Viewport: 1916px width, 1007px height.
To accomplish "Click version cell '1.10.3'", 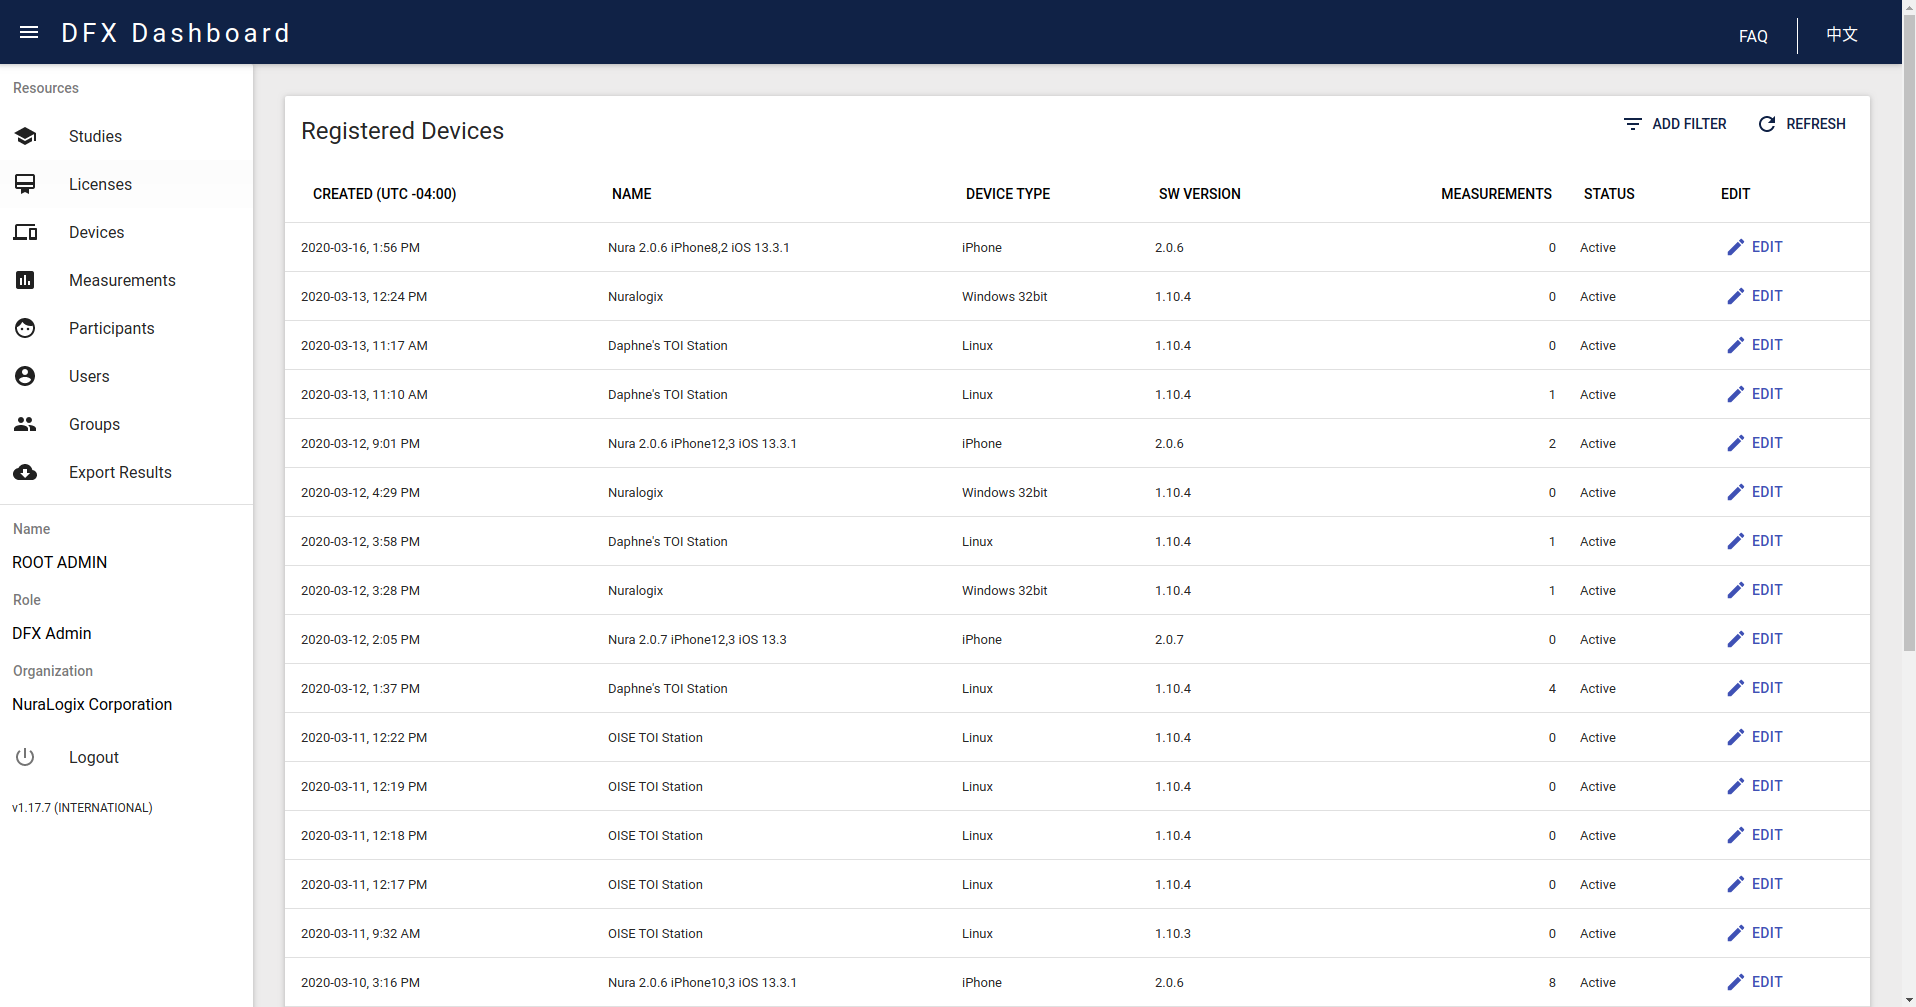I will (x=1173, y=933).
